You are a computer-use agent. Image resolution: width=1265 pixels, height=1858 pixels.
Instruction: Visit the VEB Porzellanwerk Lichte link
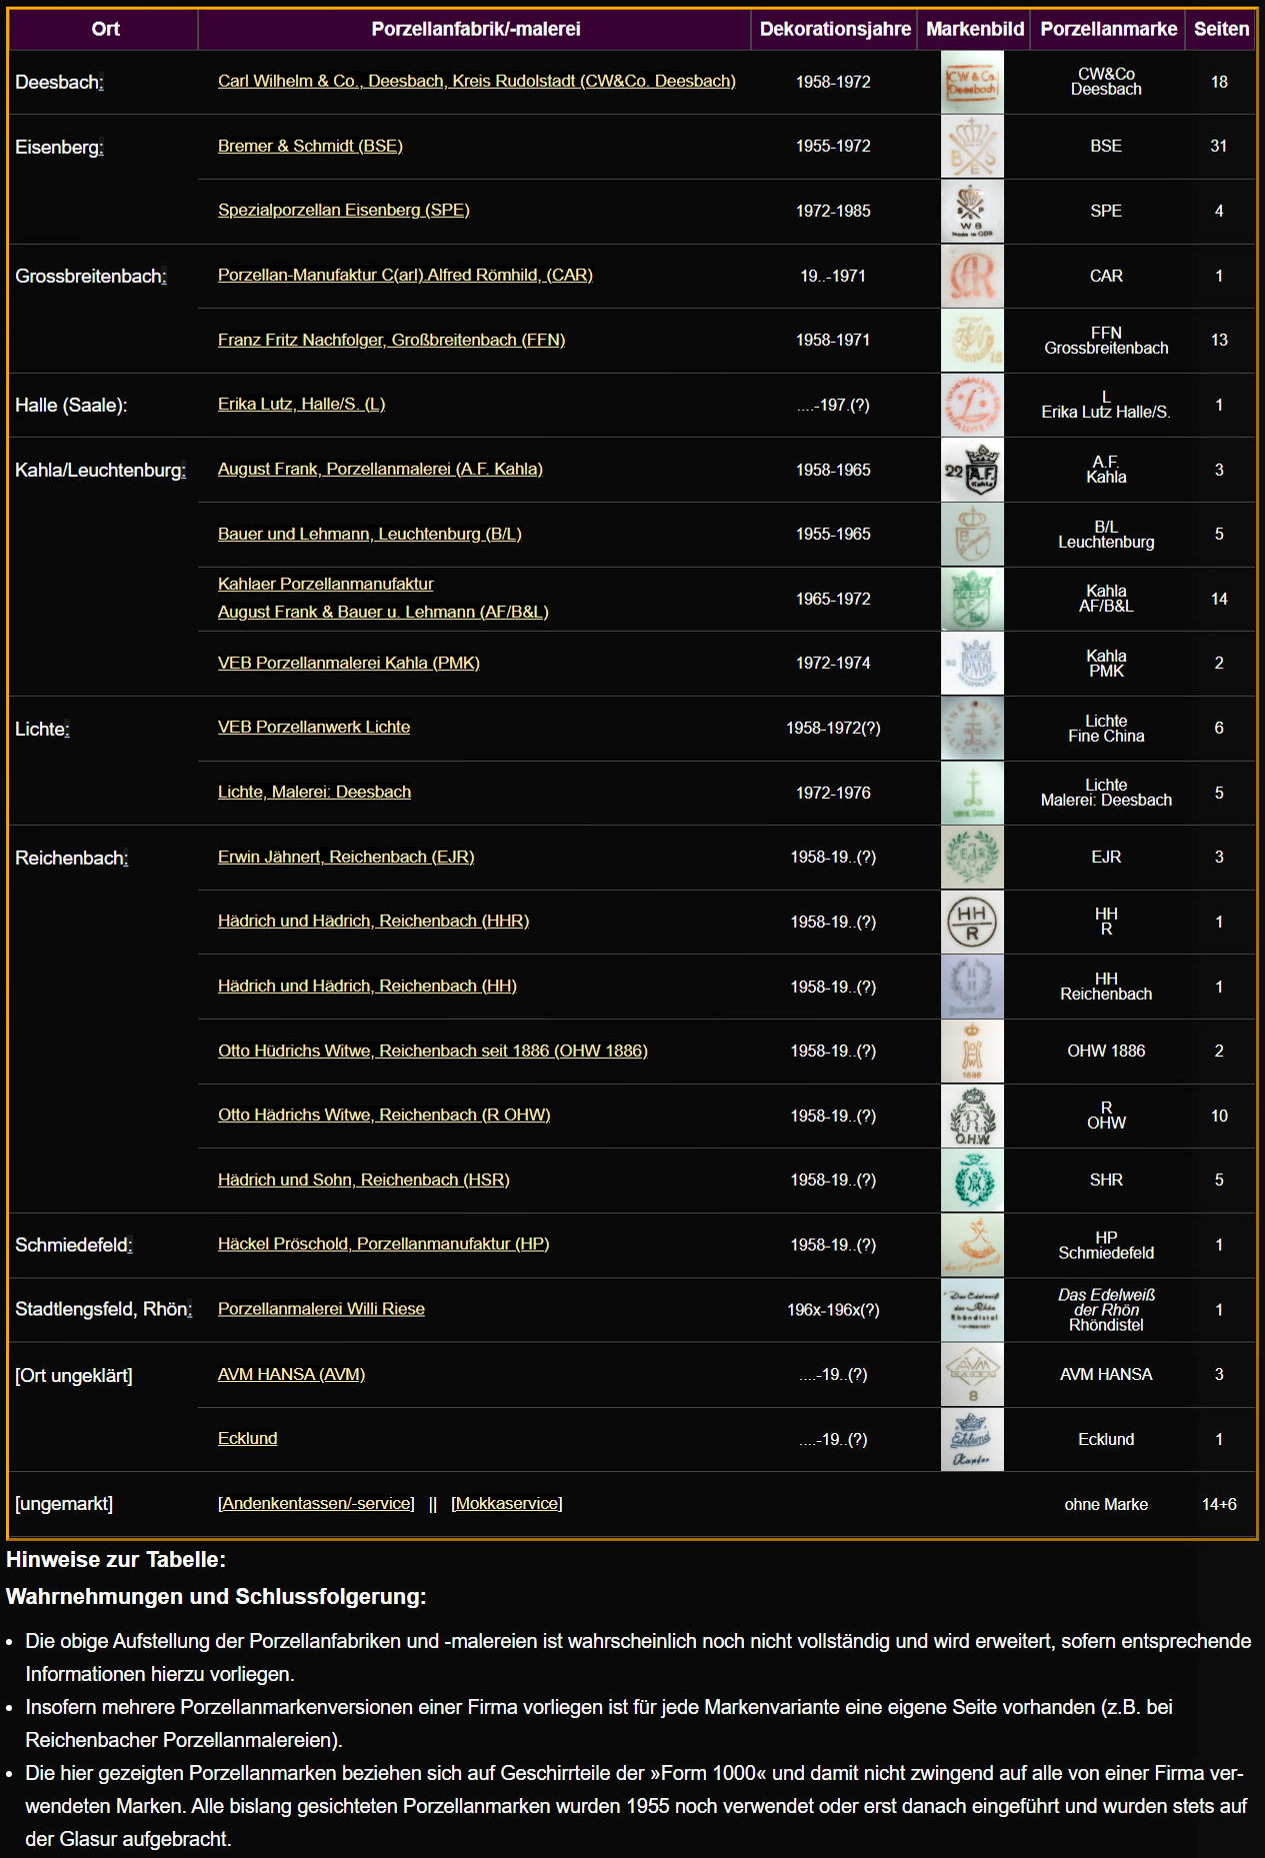(314, 727)
